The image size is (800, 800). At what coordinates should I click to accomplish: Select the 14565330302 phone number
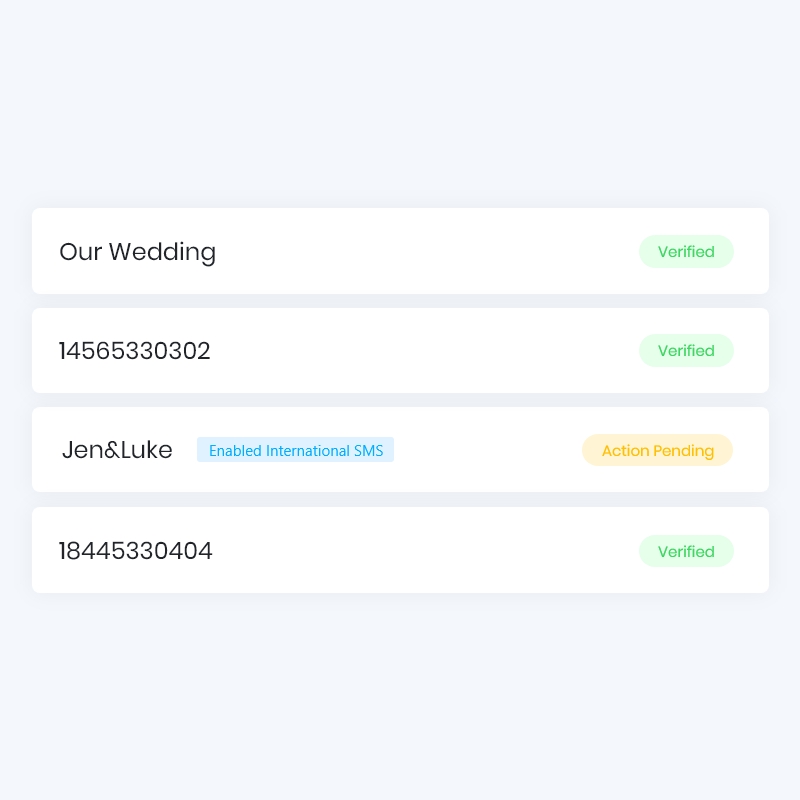click(x=134, y=351)
